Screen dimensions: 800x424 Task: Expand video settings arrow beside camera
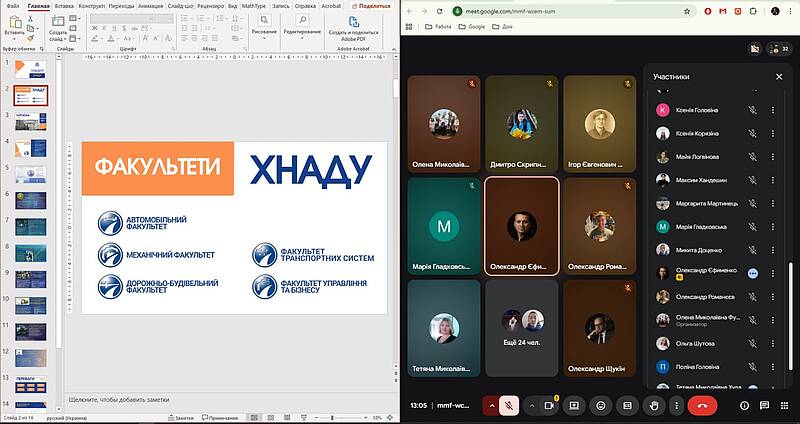[x=531, y=405]
